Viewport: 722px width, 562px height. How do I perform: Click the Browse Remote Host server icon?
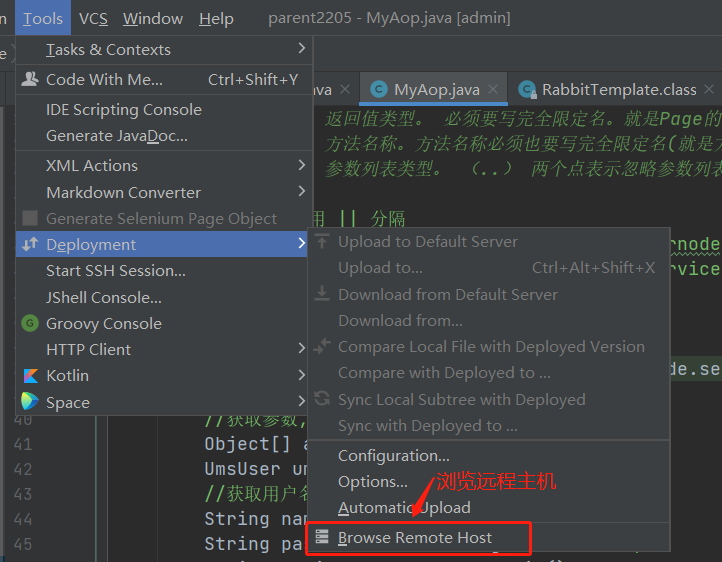pos(322,537)
